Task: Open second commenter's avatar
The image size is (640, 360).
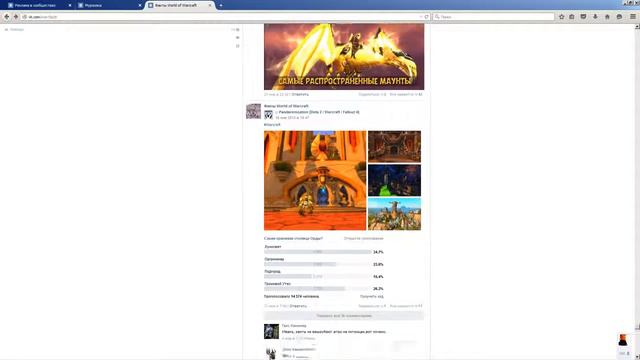Action: pos(271,353)
